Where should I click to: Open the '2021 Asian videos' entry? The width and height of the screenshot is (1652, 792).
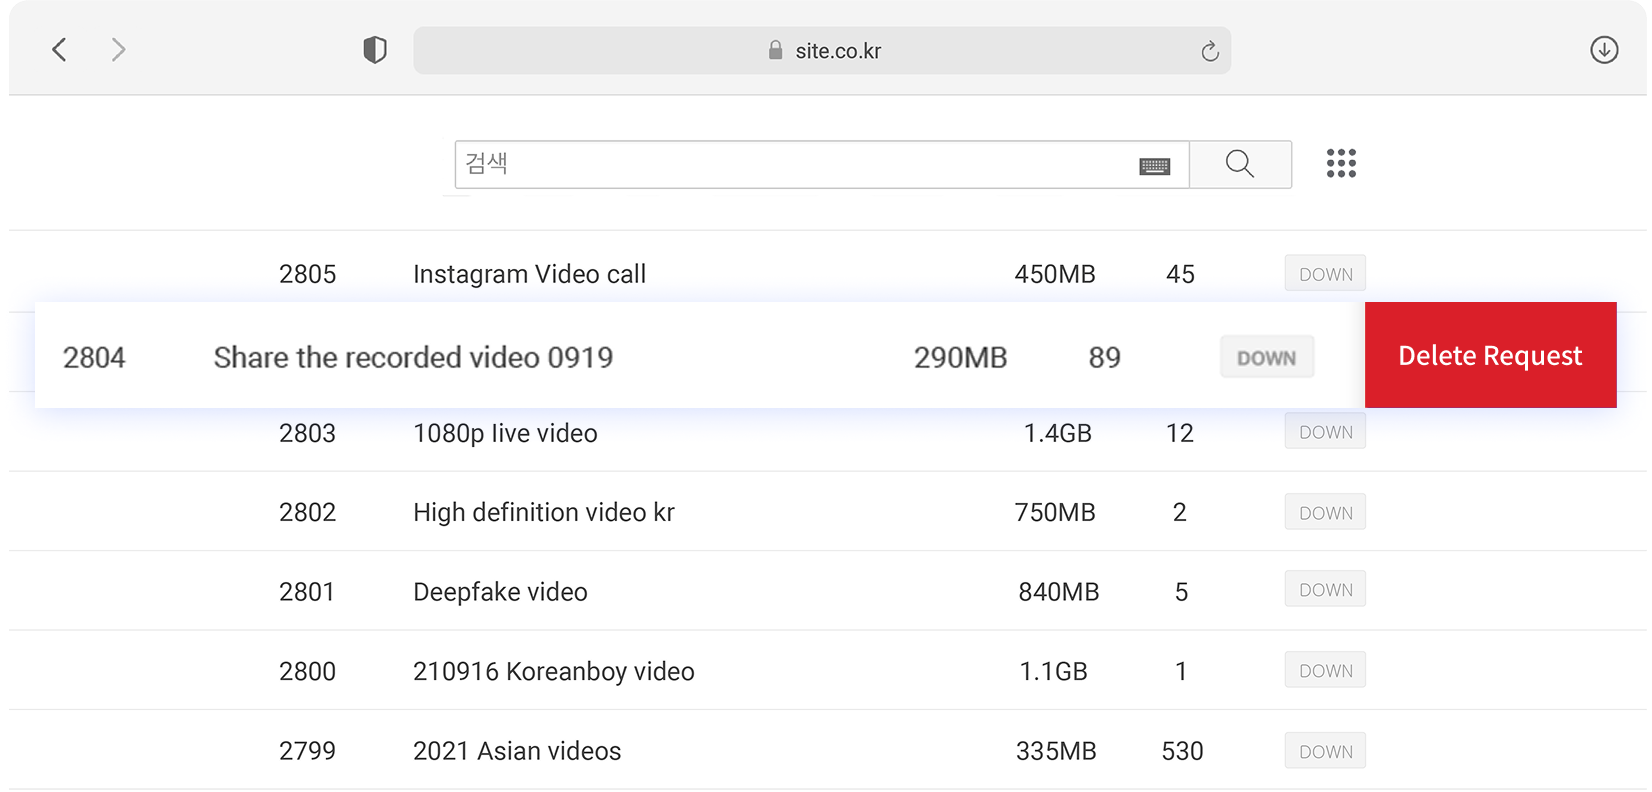tap(517, 751)
